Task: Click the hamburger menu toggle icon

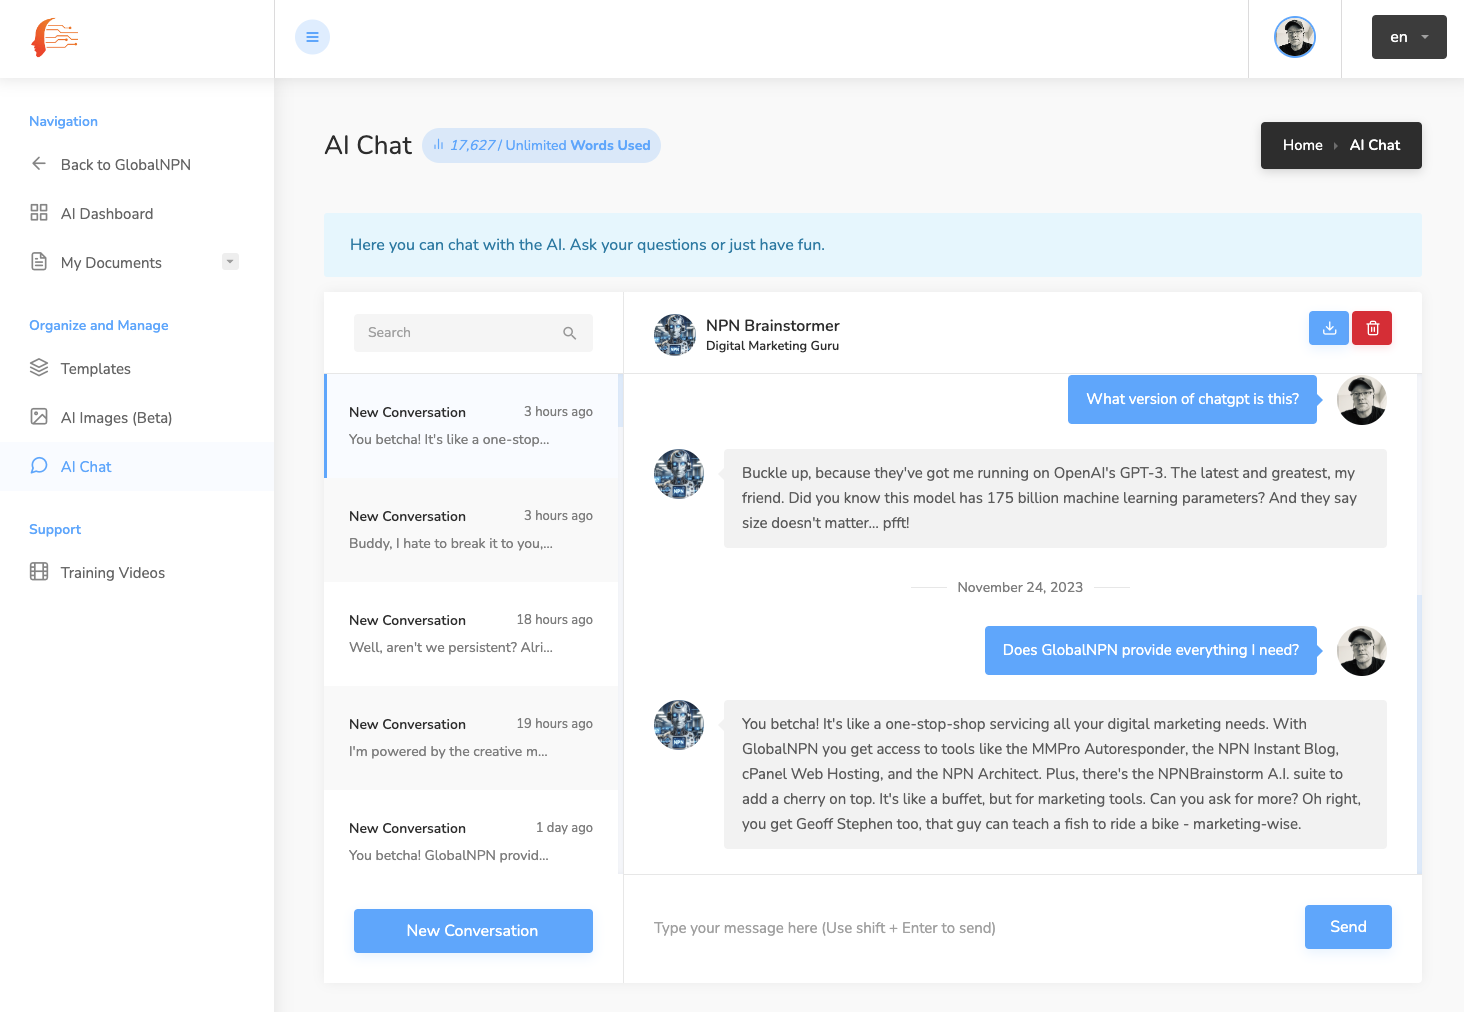Action: (x=312, y=37)
